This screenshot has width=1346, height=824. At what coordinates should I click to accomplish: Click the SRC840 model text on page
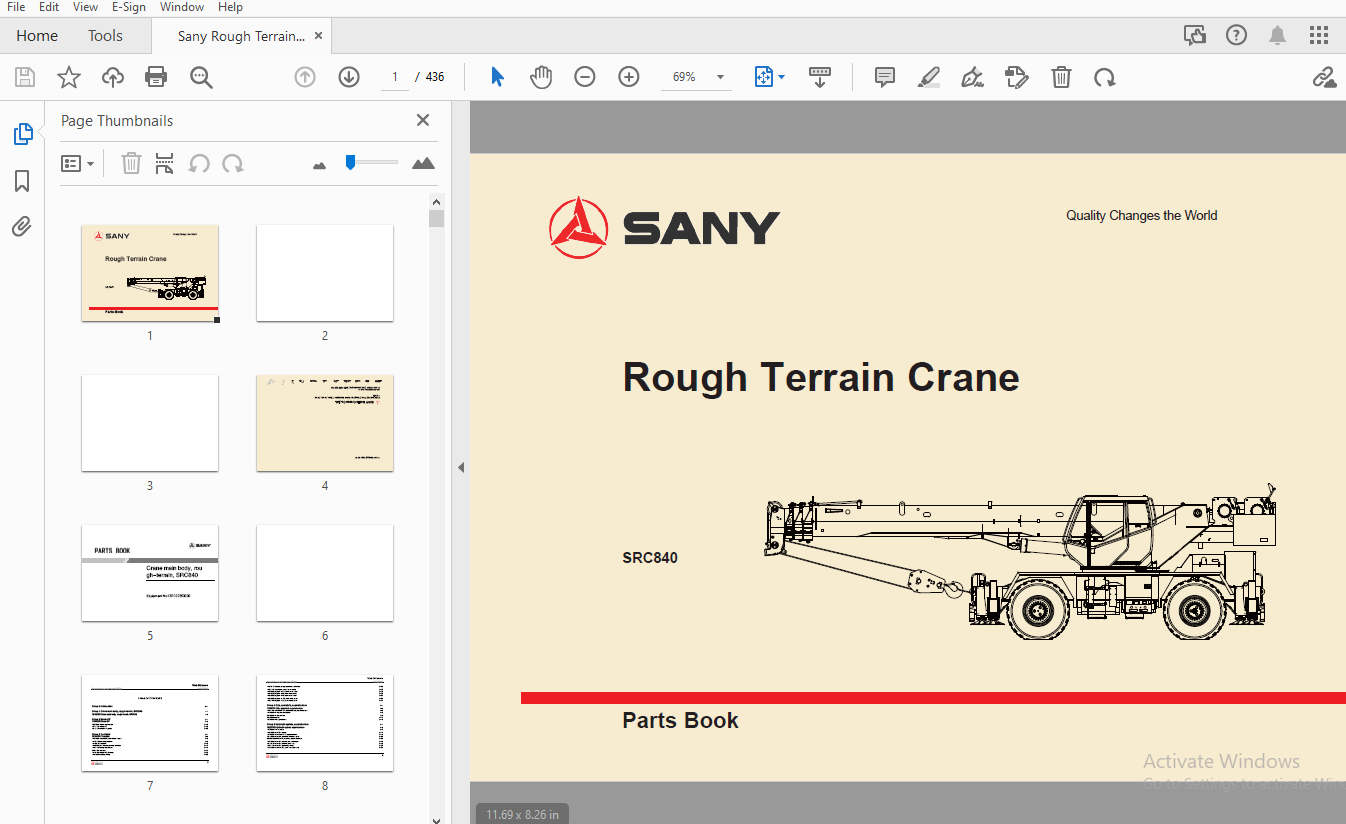(650, 558)
